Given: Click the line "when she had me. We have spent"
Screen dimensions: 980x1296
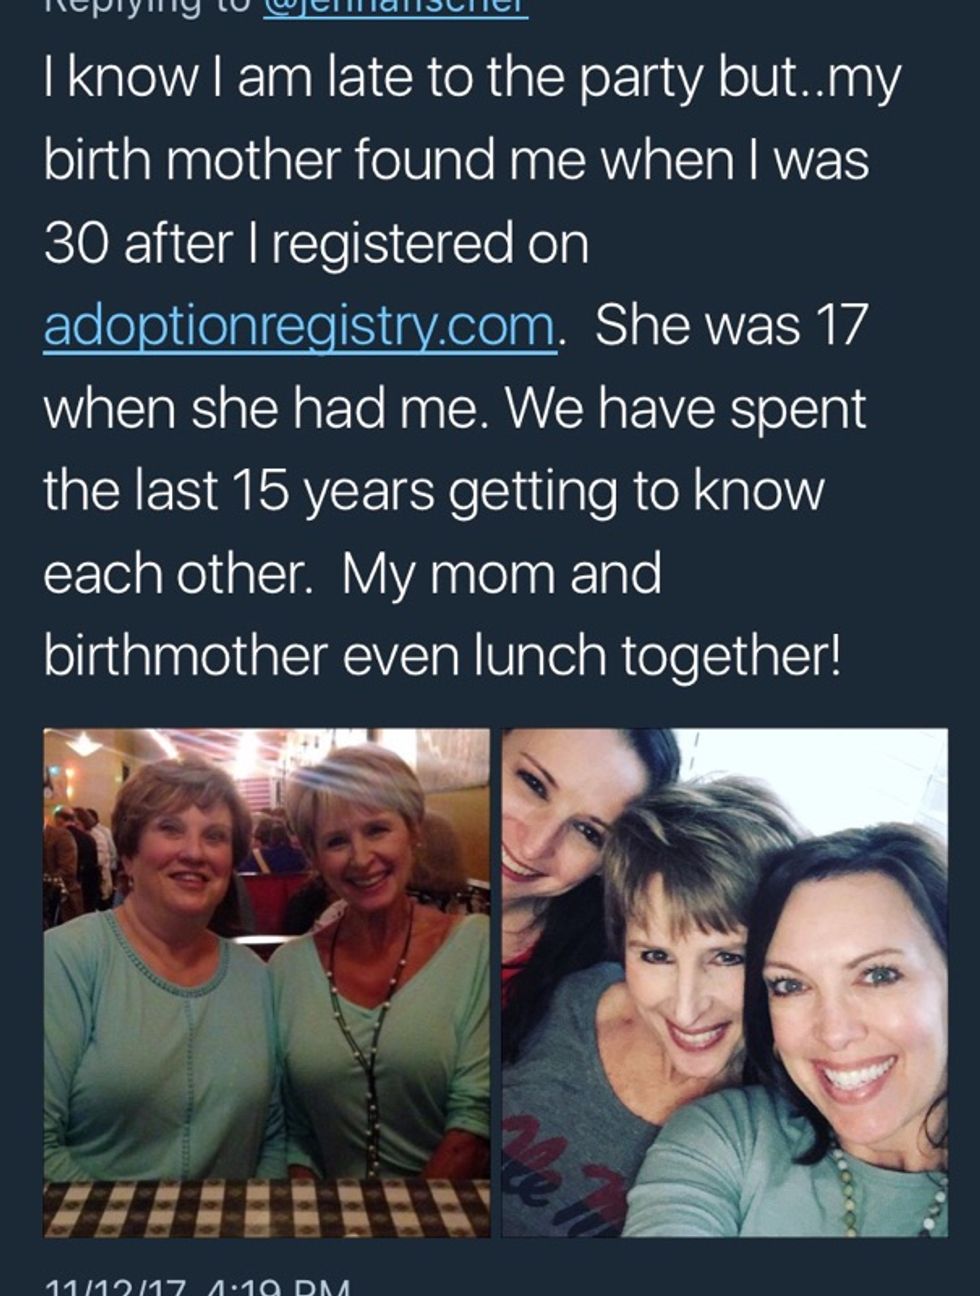Looking at the screenshot, I should 455,408.
